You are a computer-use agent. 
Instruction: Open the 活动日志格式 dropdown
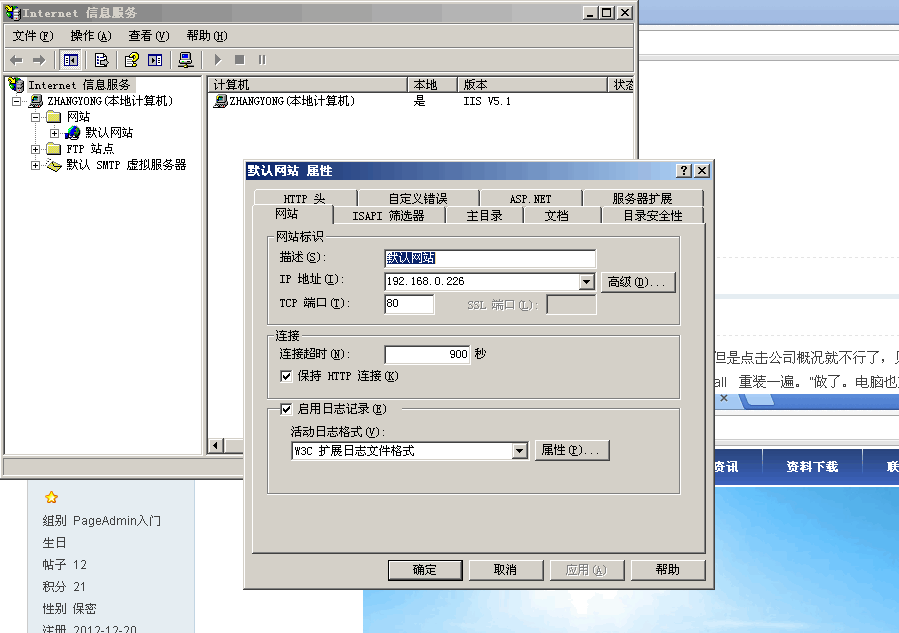[519, 451]
